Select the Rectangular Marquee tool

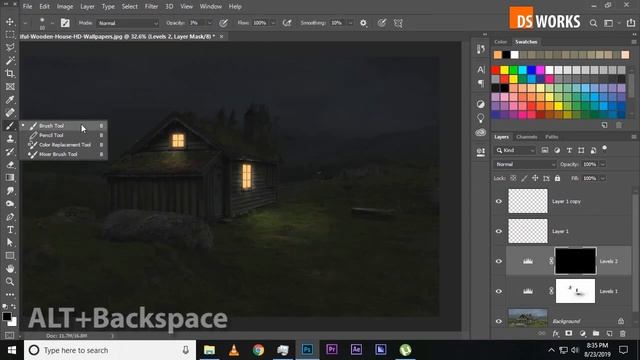10,35
